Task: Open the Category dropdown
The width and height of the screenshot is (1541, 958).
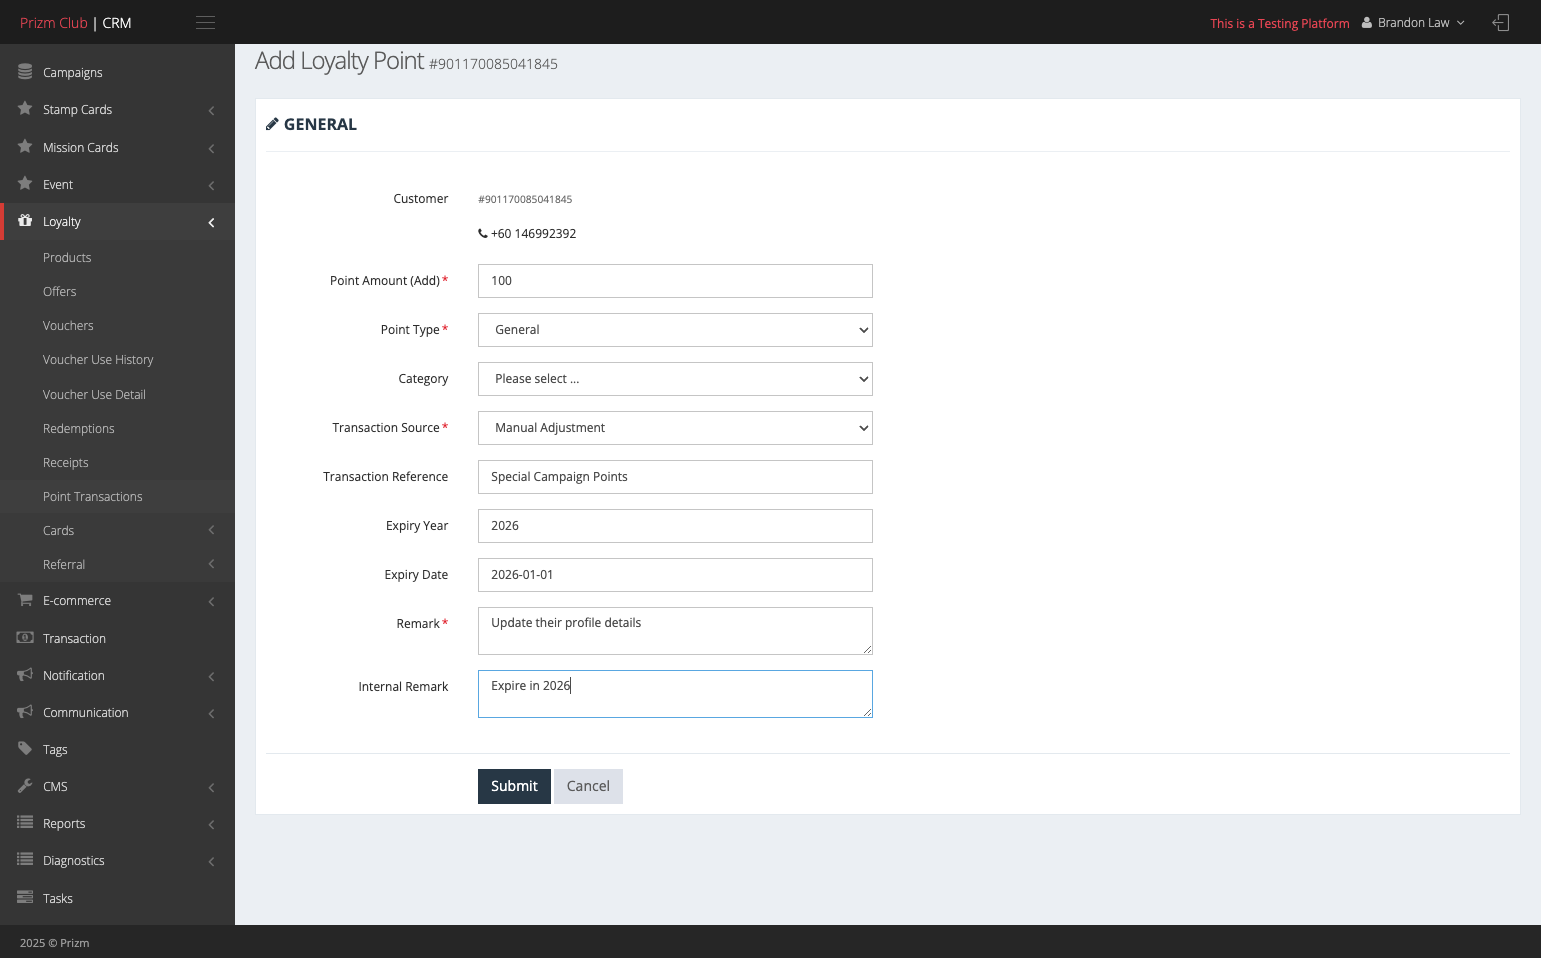Action: point(675,379)
